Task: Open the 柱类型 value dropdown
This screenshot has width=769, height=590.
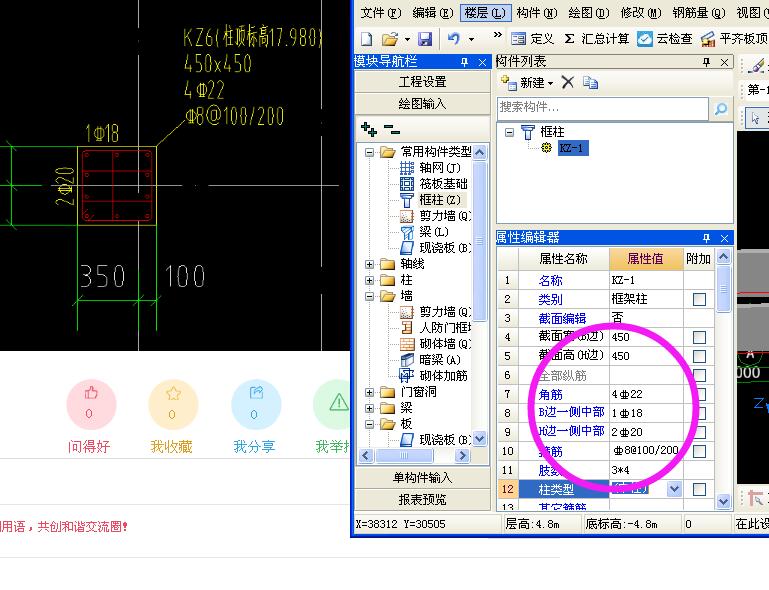Action: point(674,489)
